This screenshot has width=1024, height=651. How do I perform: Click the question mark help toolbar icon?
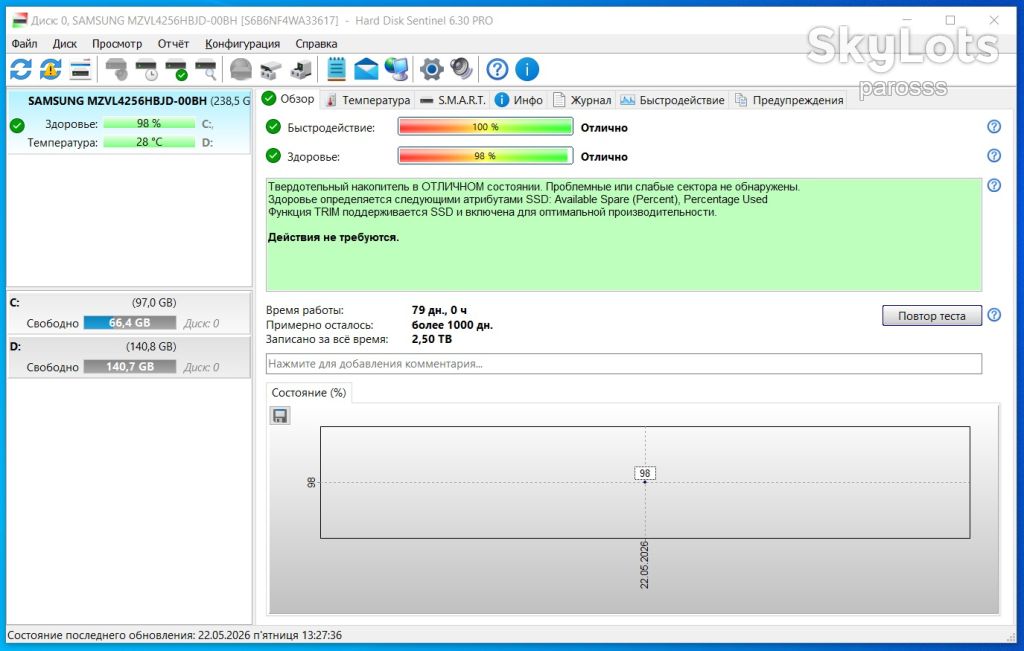pyautogui.click(x=497, y=69)
